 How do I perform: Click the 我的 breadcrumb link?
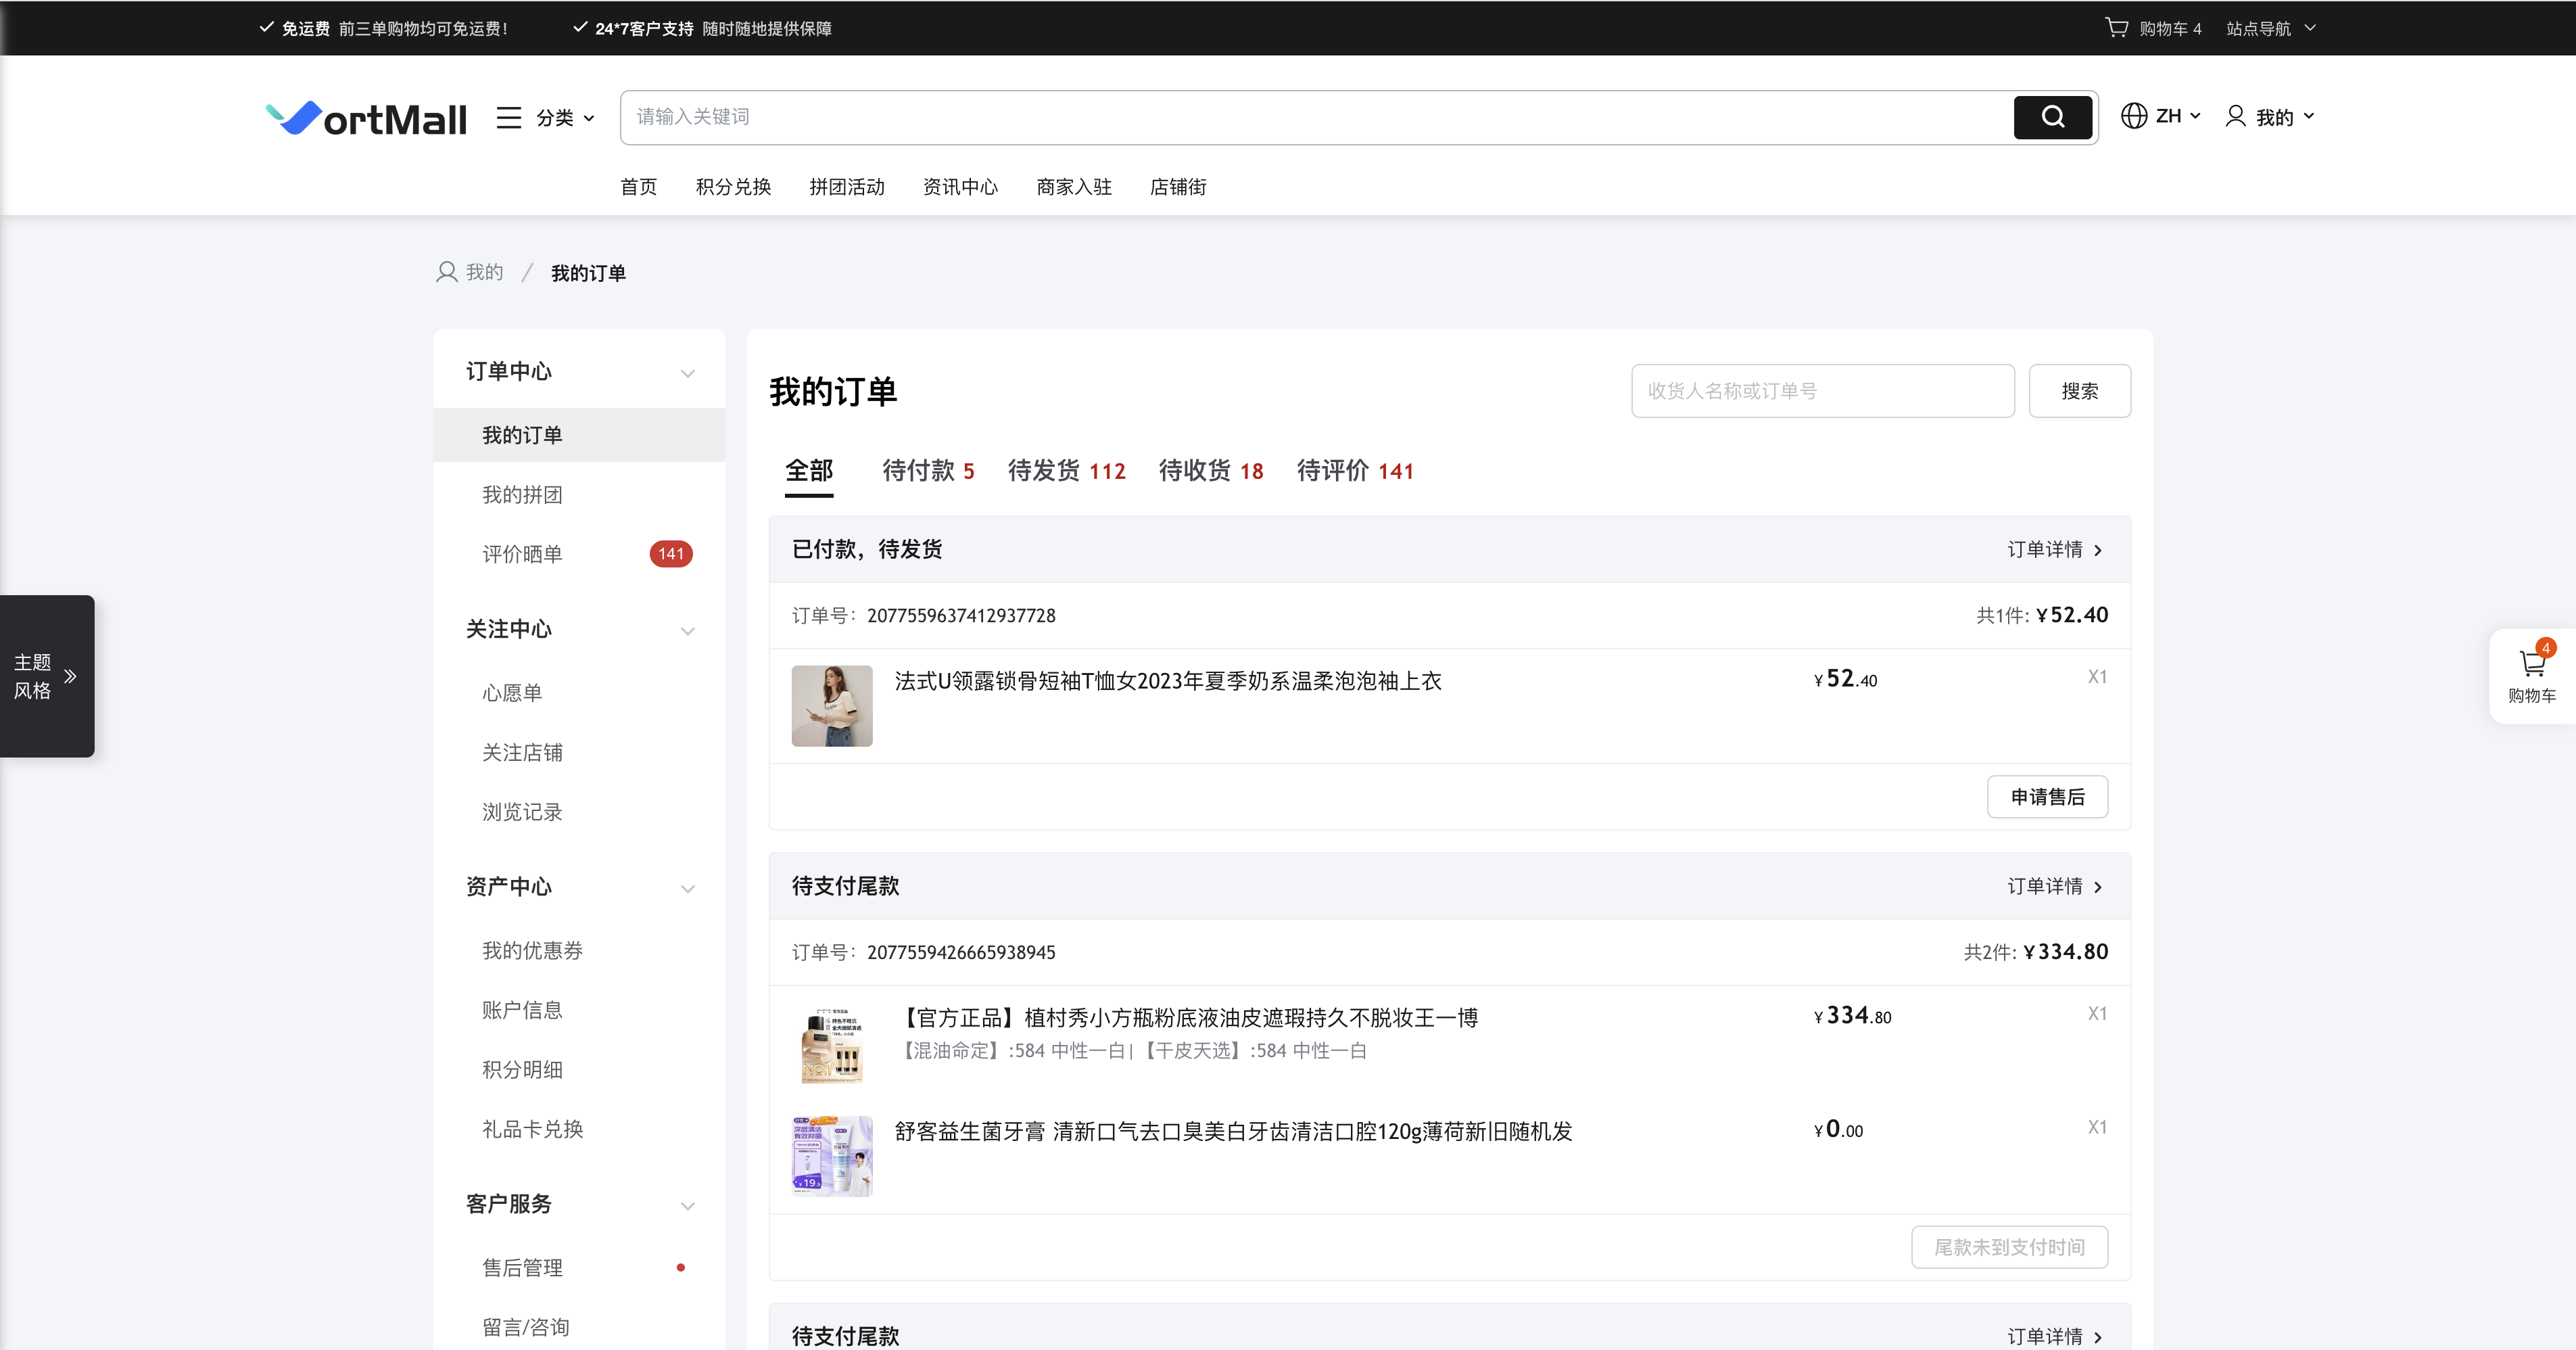coord(484,272)
